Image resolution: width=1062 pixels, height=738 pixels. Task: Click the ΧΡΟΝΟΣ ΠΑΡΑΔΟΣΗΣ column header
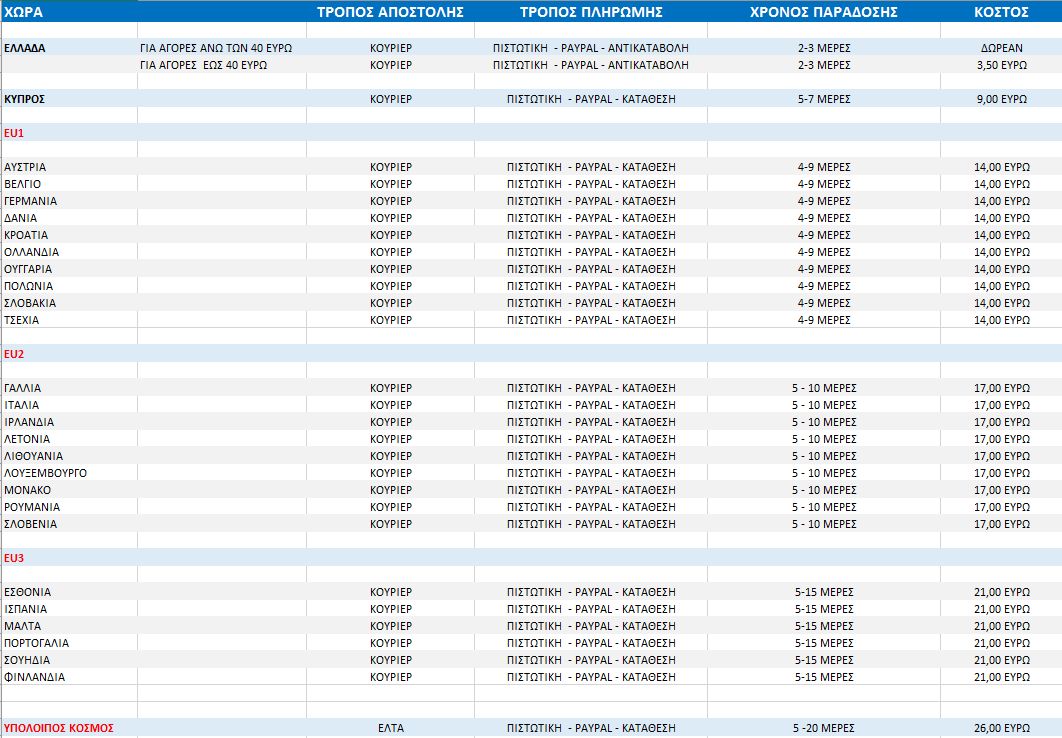(x=824, y=12)
